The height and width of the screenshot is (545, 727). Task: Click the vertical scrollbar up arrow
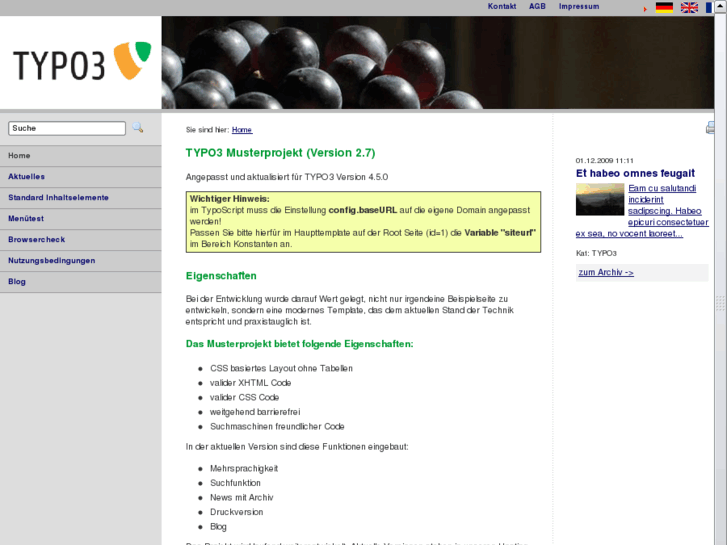(x=721, y=6)
